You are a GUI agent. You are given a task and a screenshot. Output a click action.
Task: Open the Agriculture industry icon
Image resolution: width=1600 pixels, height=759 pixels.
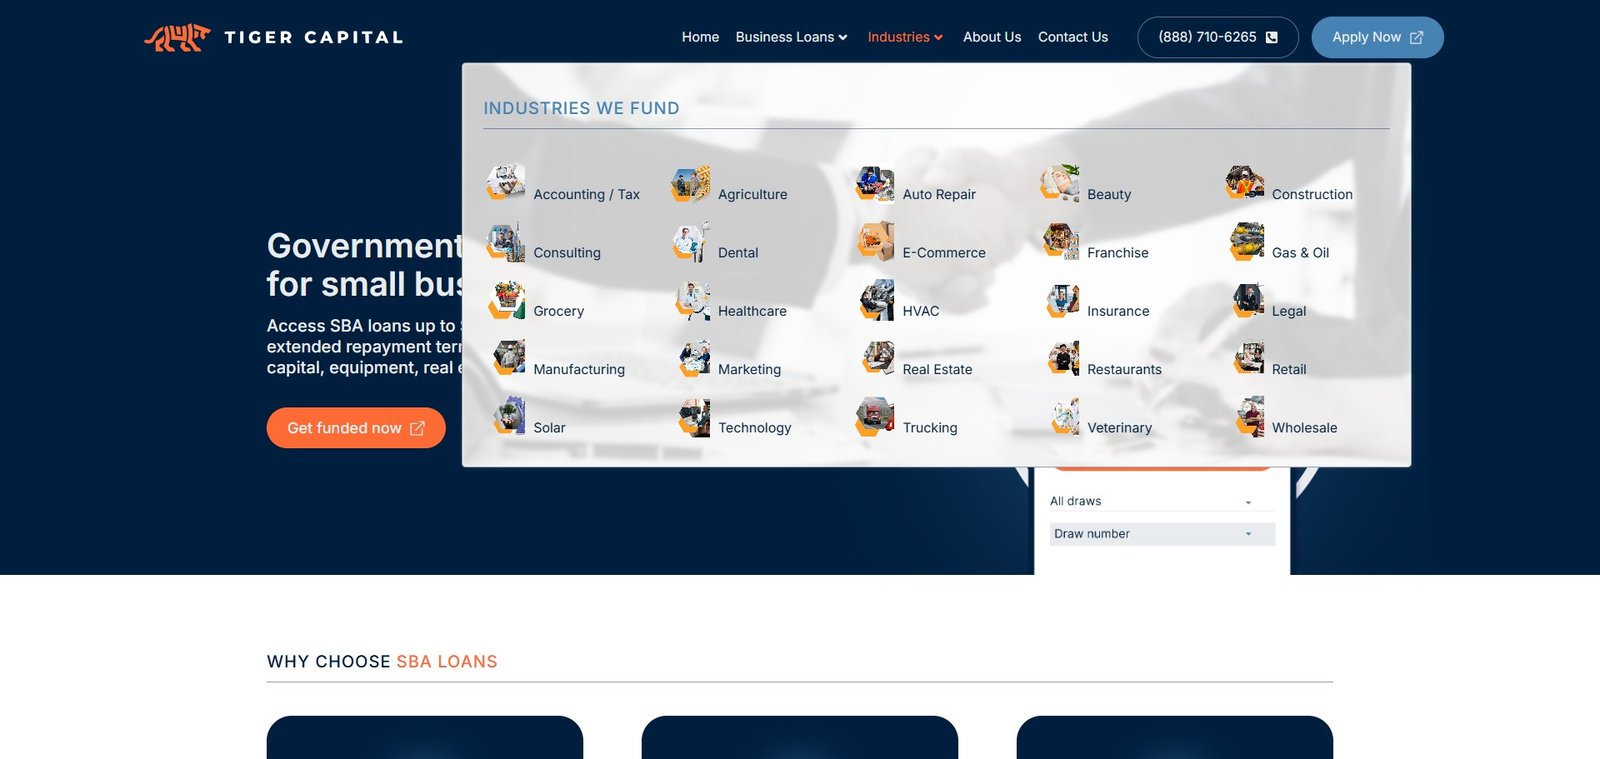[691, 184]
